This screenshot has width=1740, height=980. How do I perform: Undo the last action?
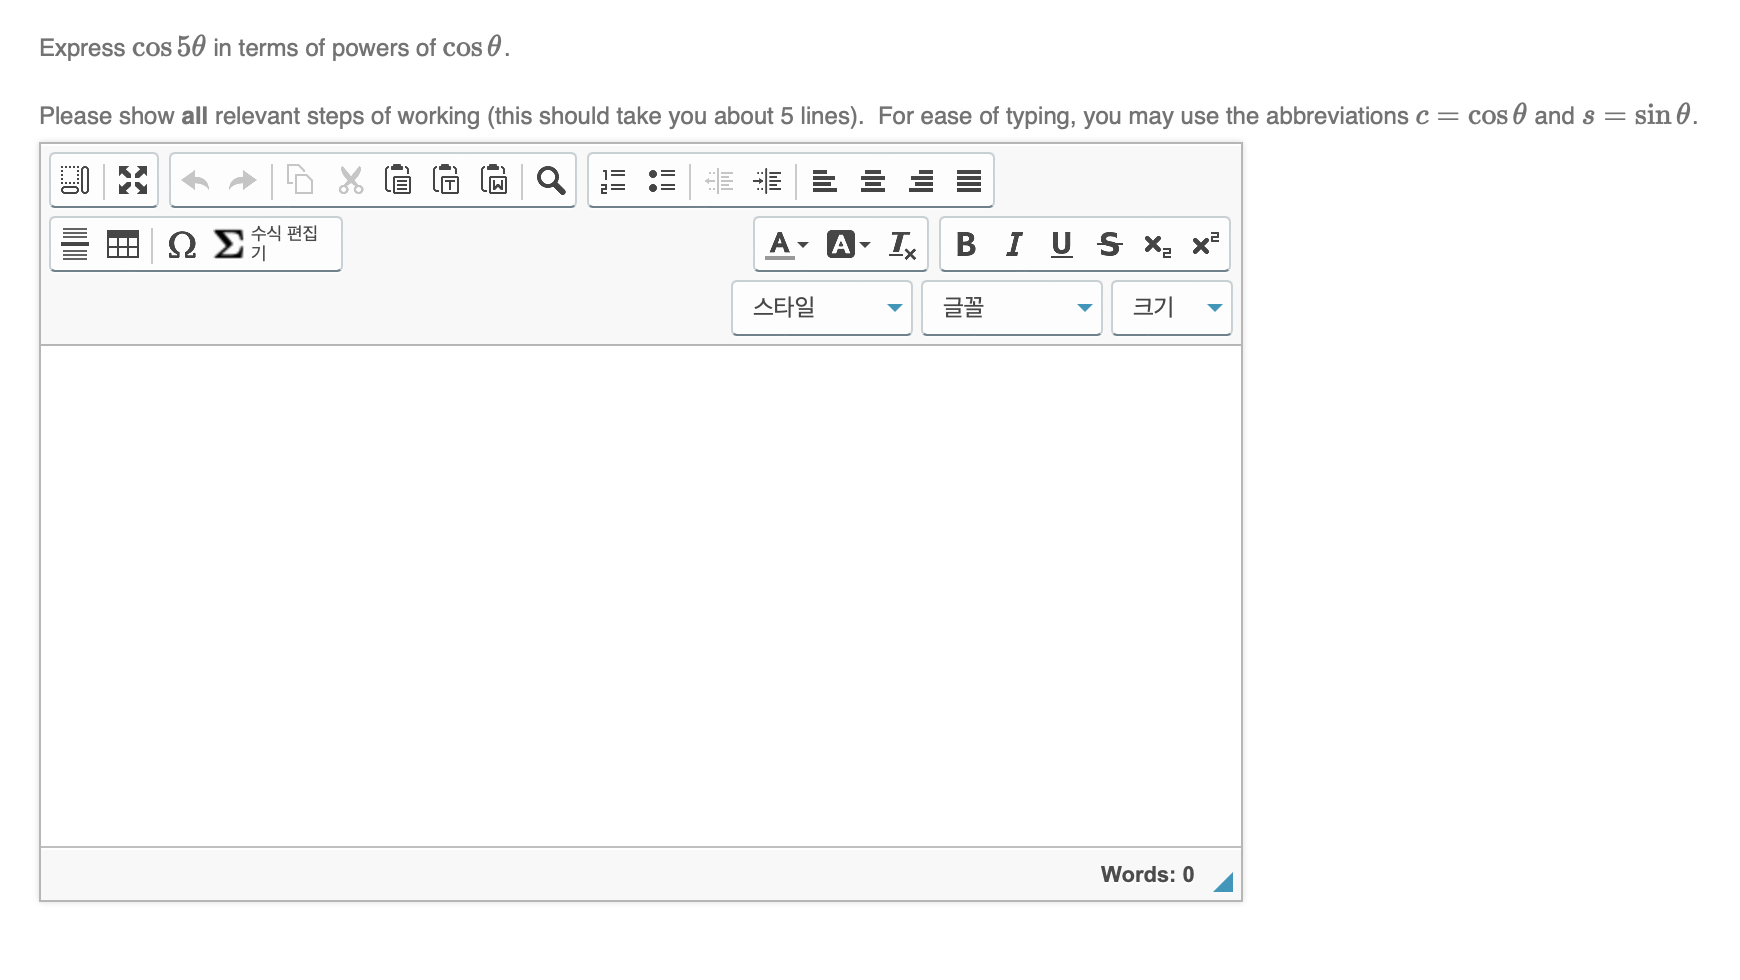pyautogui.click(x=196, y=180)
